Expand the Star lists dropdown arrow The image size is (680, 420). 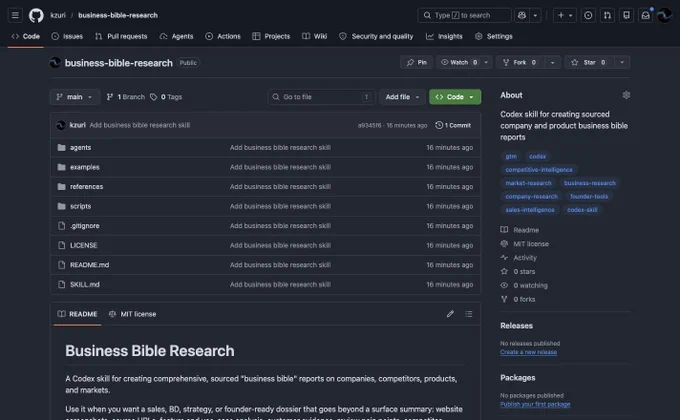(622, 62)
